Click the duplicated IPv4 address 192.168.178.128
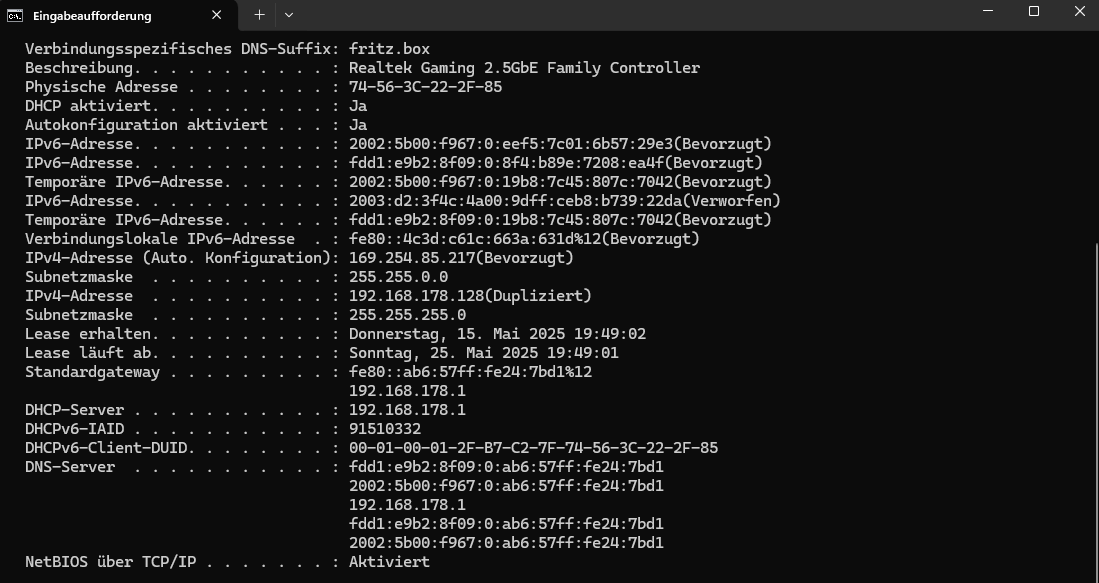The image size is (1099, 583). point(416,296)
